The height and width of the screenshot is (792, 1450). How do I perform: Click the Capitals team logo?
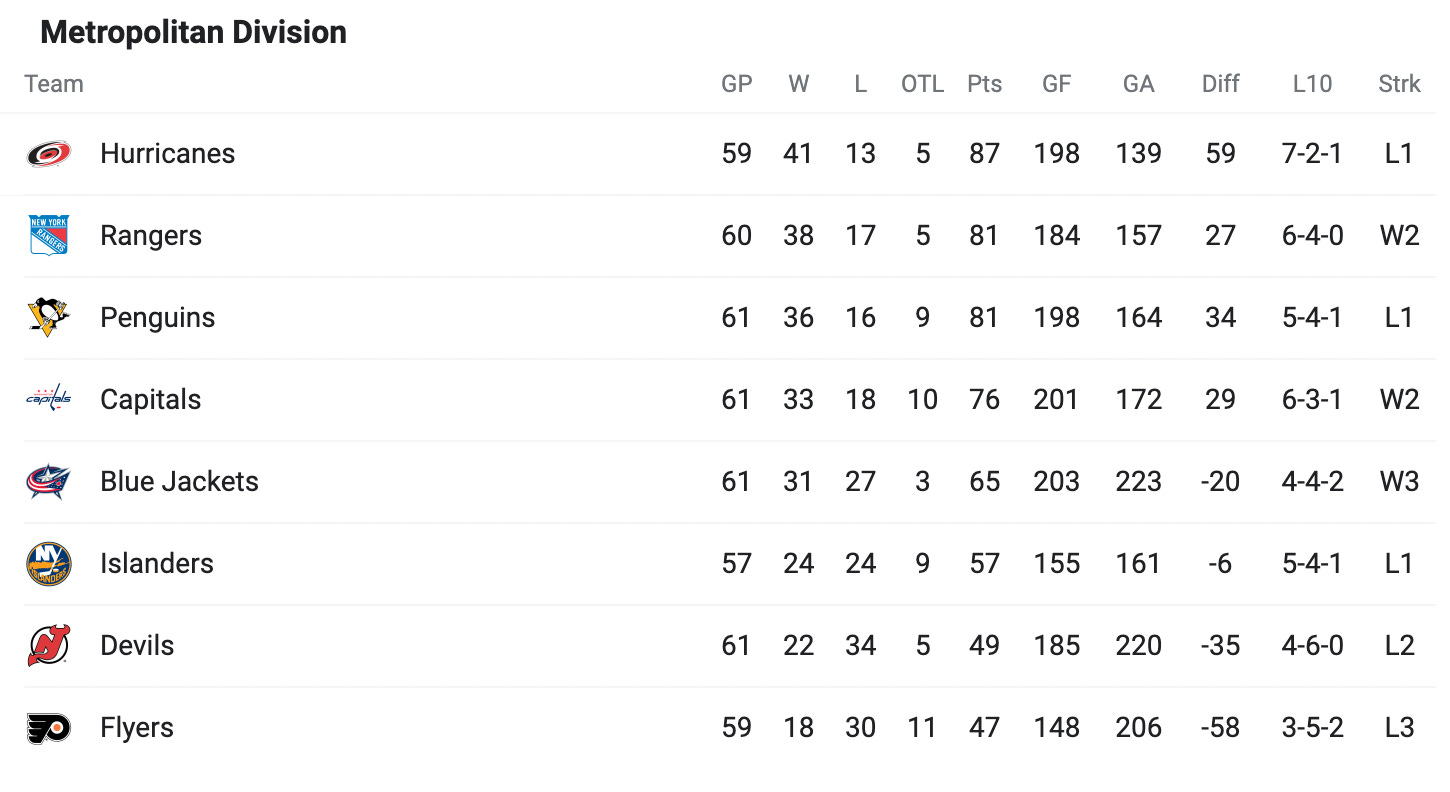tap(49, 400)
